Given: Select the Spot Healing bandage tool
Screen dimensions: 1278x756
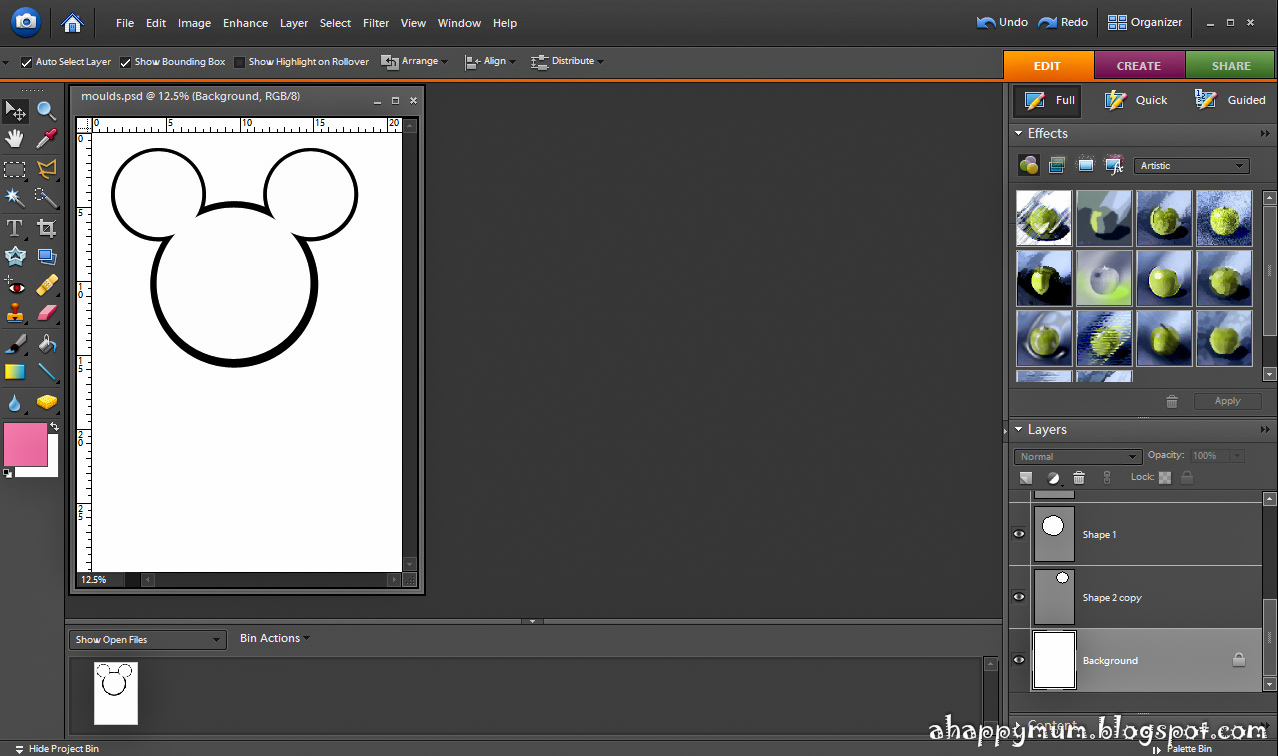Looking at the screenshot, I should (46, 286).
